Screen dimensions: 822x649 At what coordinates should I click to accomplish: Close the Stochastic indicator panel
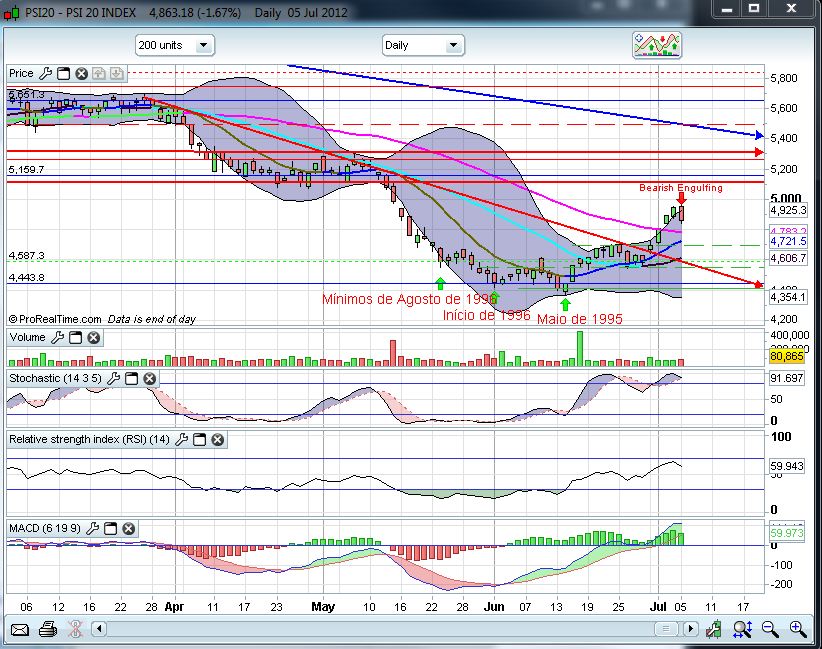pos(149,378)
